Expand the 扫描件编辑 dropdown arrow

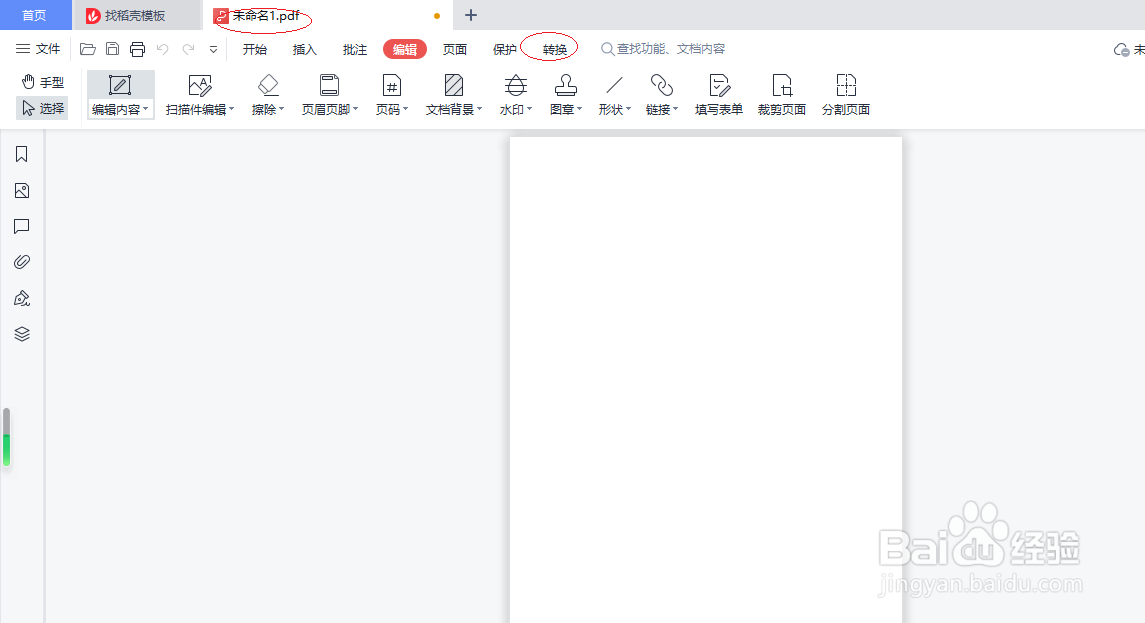[231, 109]
